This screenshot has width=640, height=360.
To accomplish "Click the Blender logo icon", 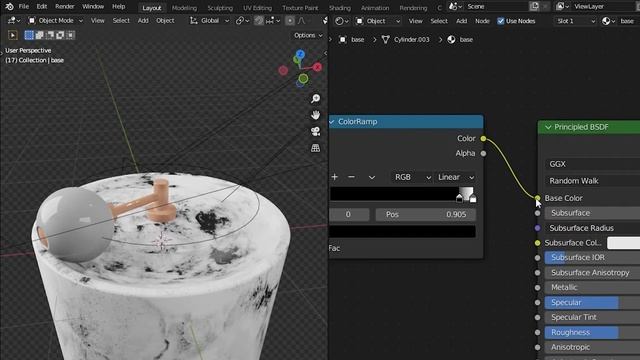I will click(9, 7).
